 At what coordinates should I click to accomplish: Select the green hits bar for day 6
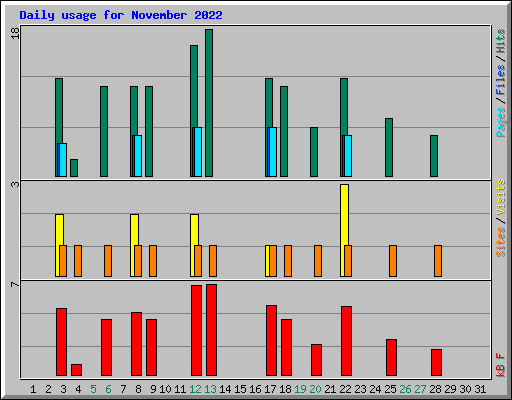click(104, 131)
